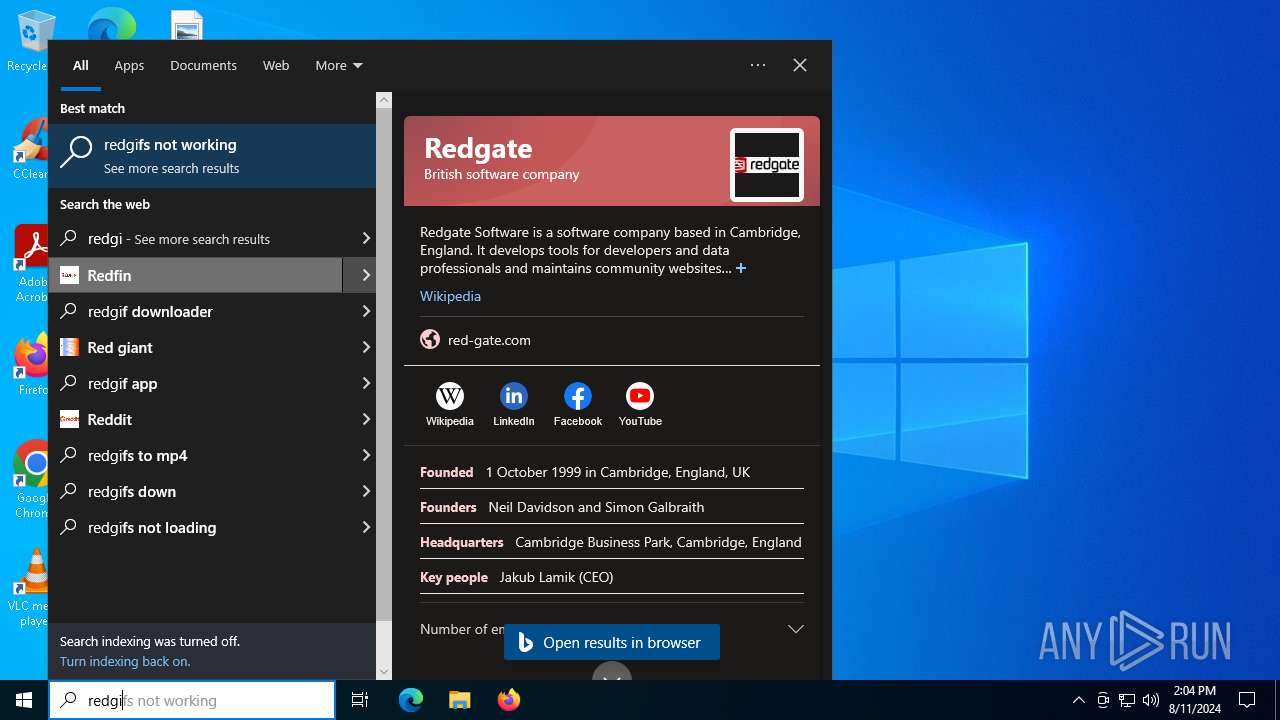
Task: Open Task View on the taskbar
Action: (x=360, y=700)
